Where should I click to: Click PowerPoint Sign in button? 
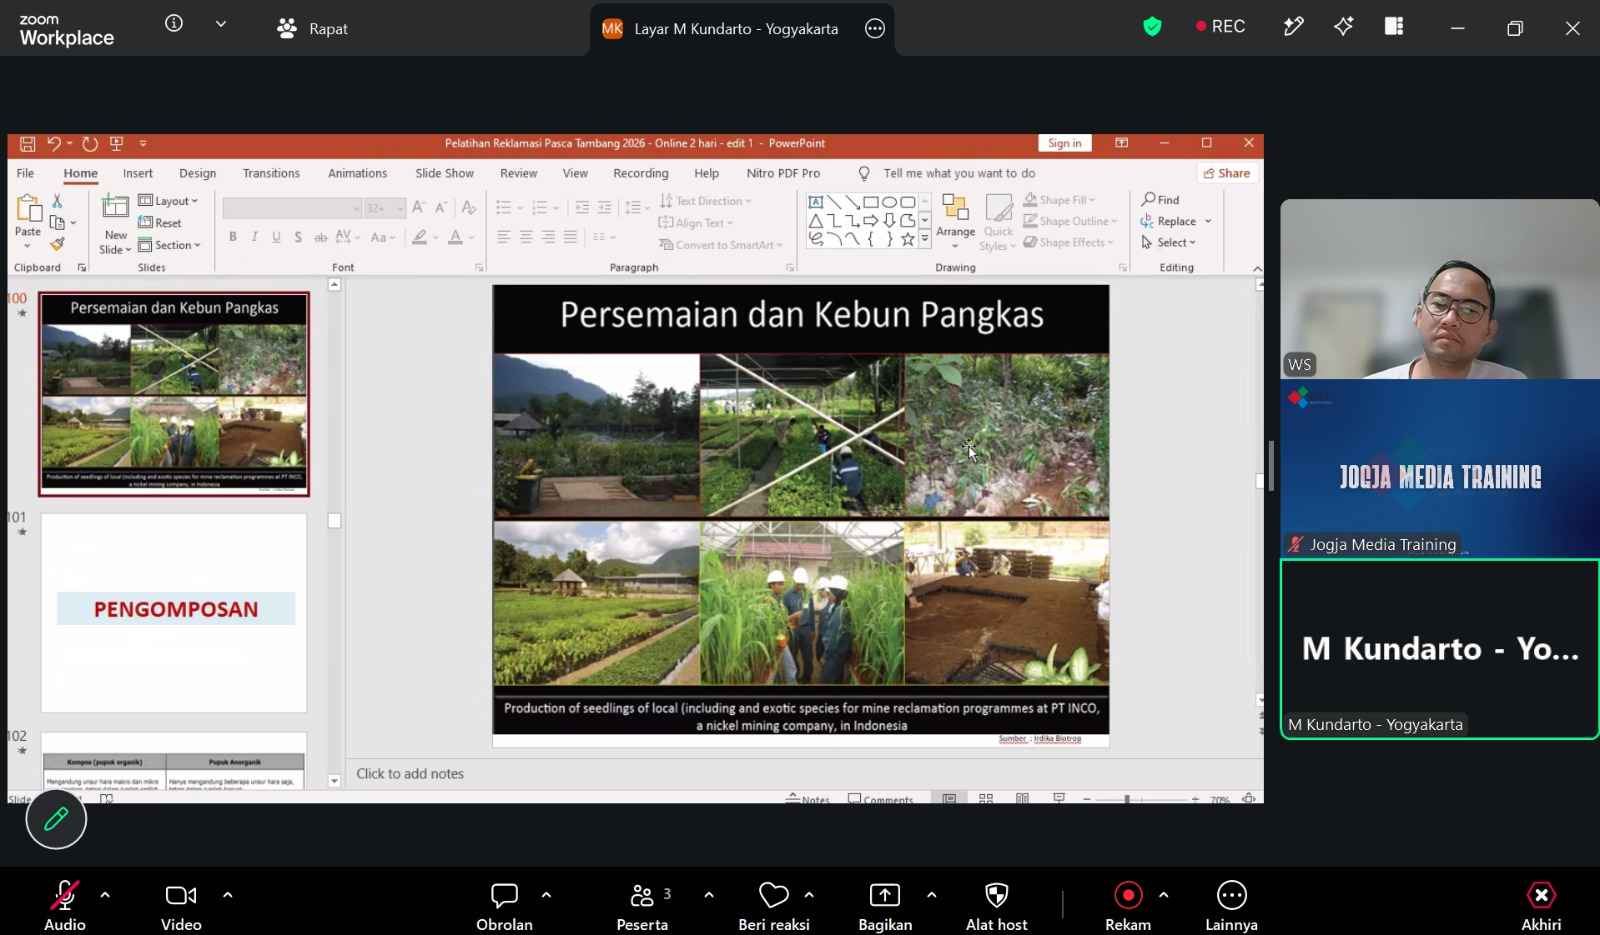(1064, 143)
